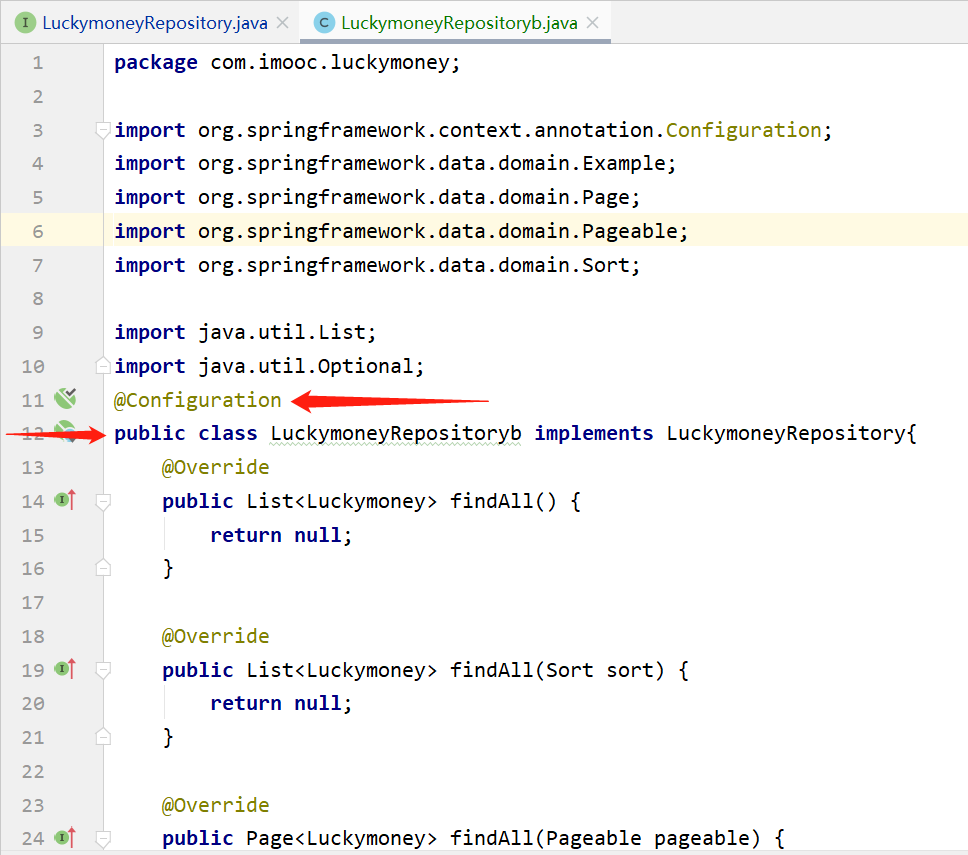Collapse the findAll(Sort sort) method at line 19
The image size is (968, 855).
tap(103, 670)
